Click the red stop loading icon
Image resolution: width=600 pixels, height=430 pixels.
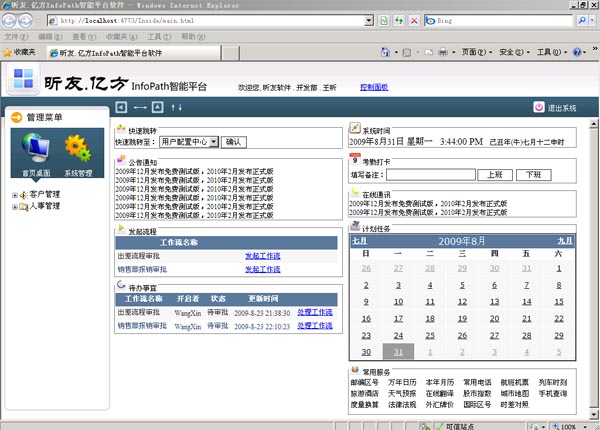[414, 21]
